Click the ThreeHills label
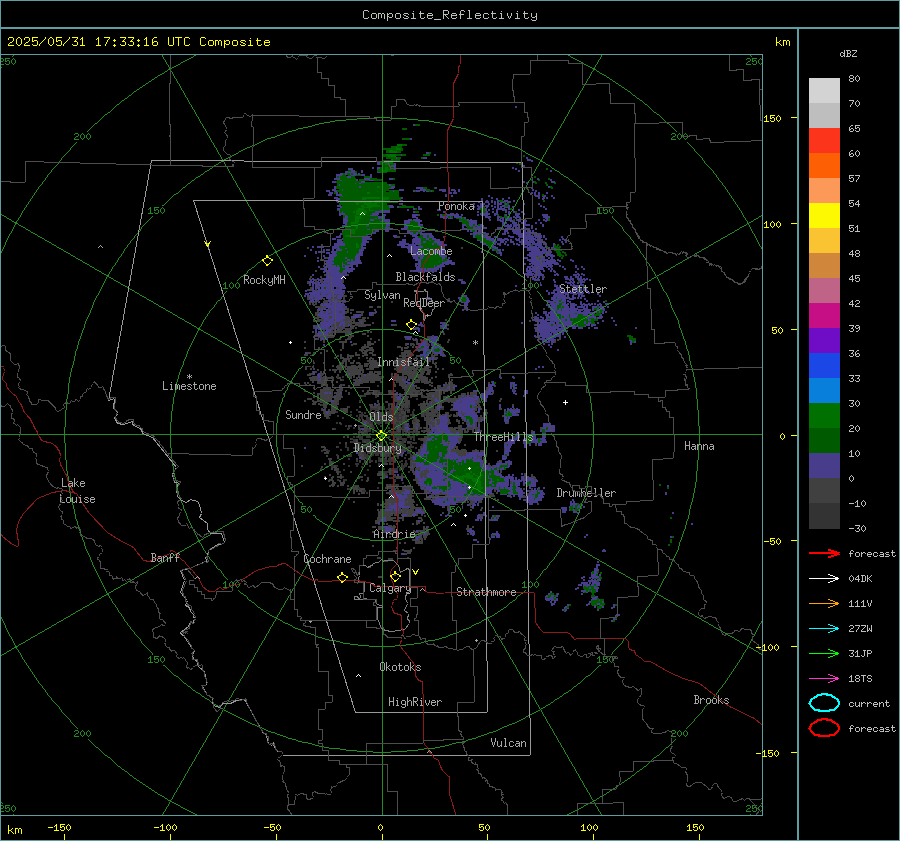The height and width of the screenshot is (841, 900). pos(503,437)
